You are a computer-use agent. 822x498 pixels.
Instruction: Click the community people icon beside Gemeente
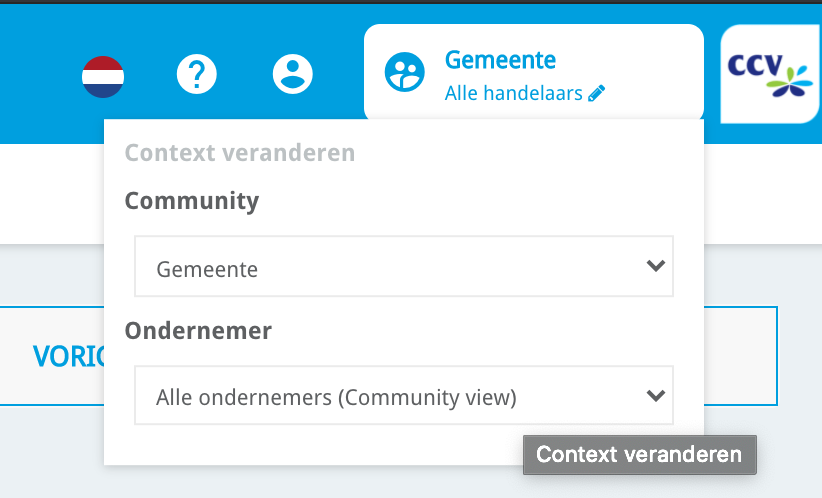pos(404,72)
